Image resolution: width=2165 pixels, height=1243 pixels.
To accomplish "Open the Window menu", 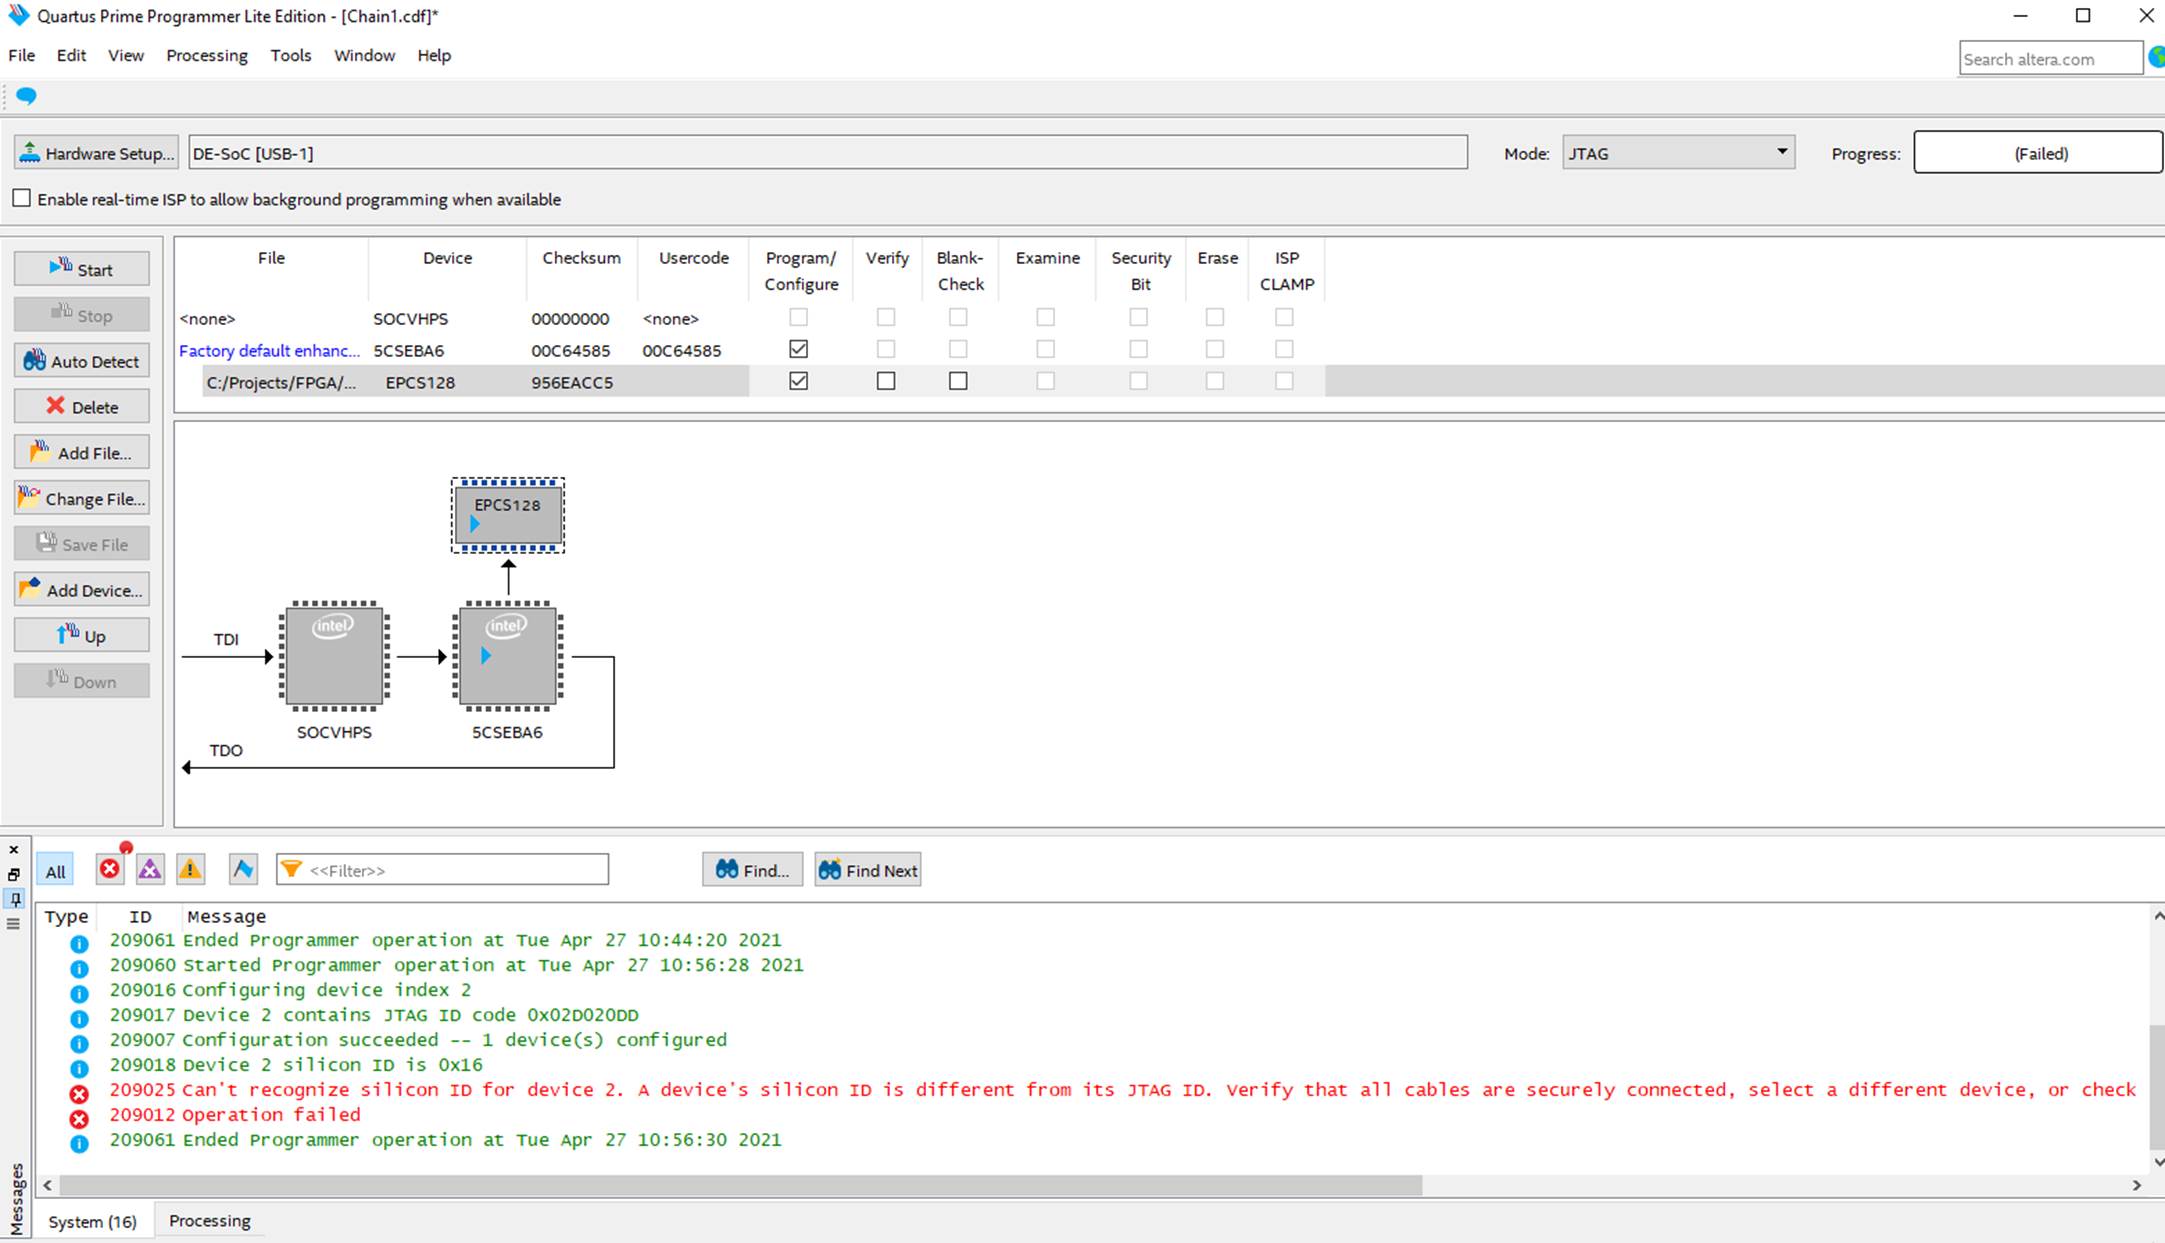I will pos(364,55).
